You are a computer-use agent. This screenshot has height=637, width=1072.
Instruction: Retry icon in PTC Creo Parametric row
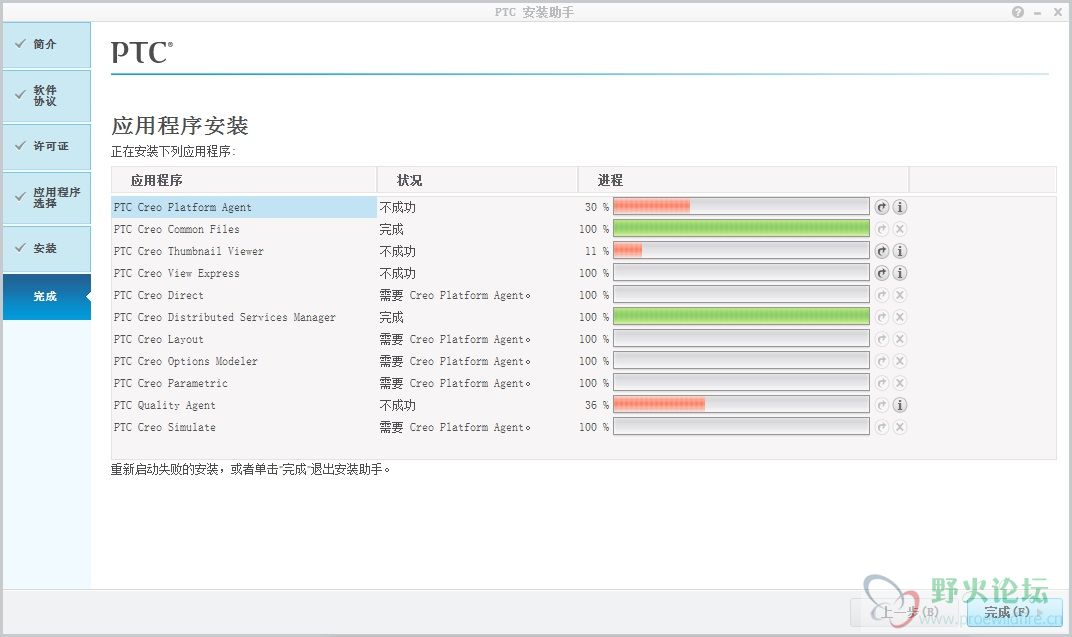[x=882, y=383]
